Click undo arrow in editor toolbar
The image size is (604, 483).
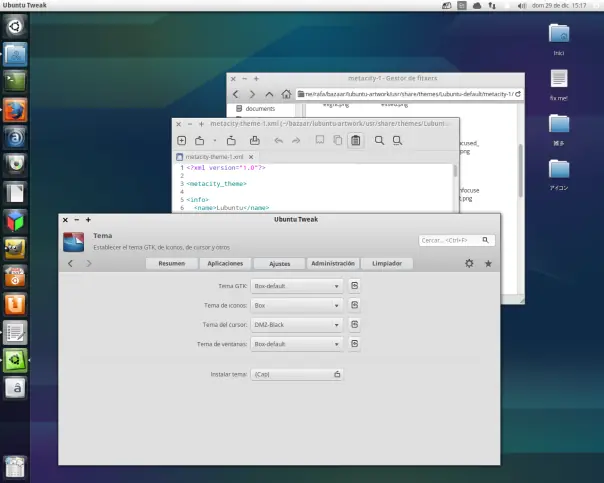click(279, 141)
